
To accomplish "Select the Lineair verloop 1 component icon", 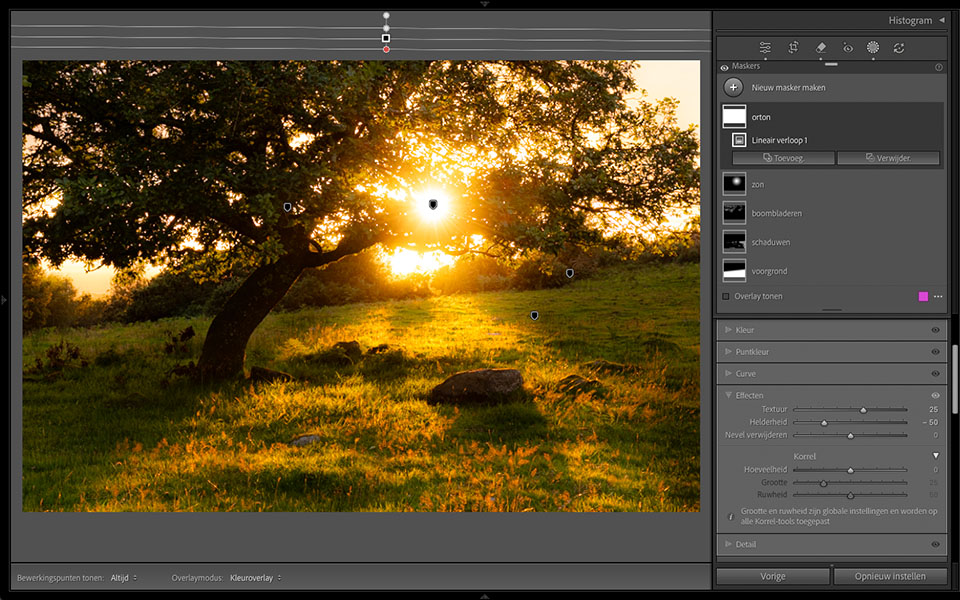I will click(739, 140).
